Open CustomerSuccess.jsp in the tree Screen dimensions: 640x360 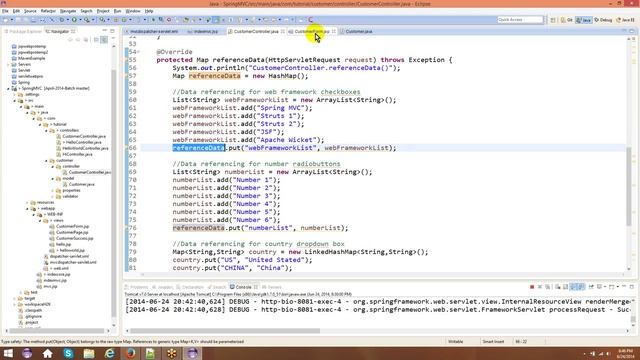point(71,238)
